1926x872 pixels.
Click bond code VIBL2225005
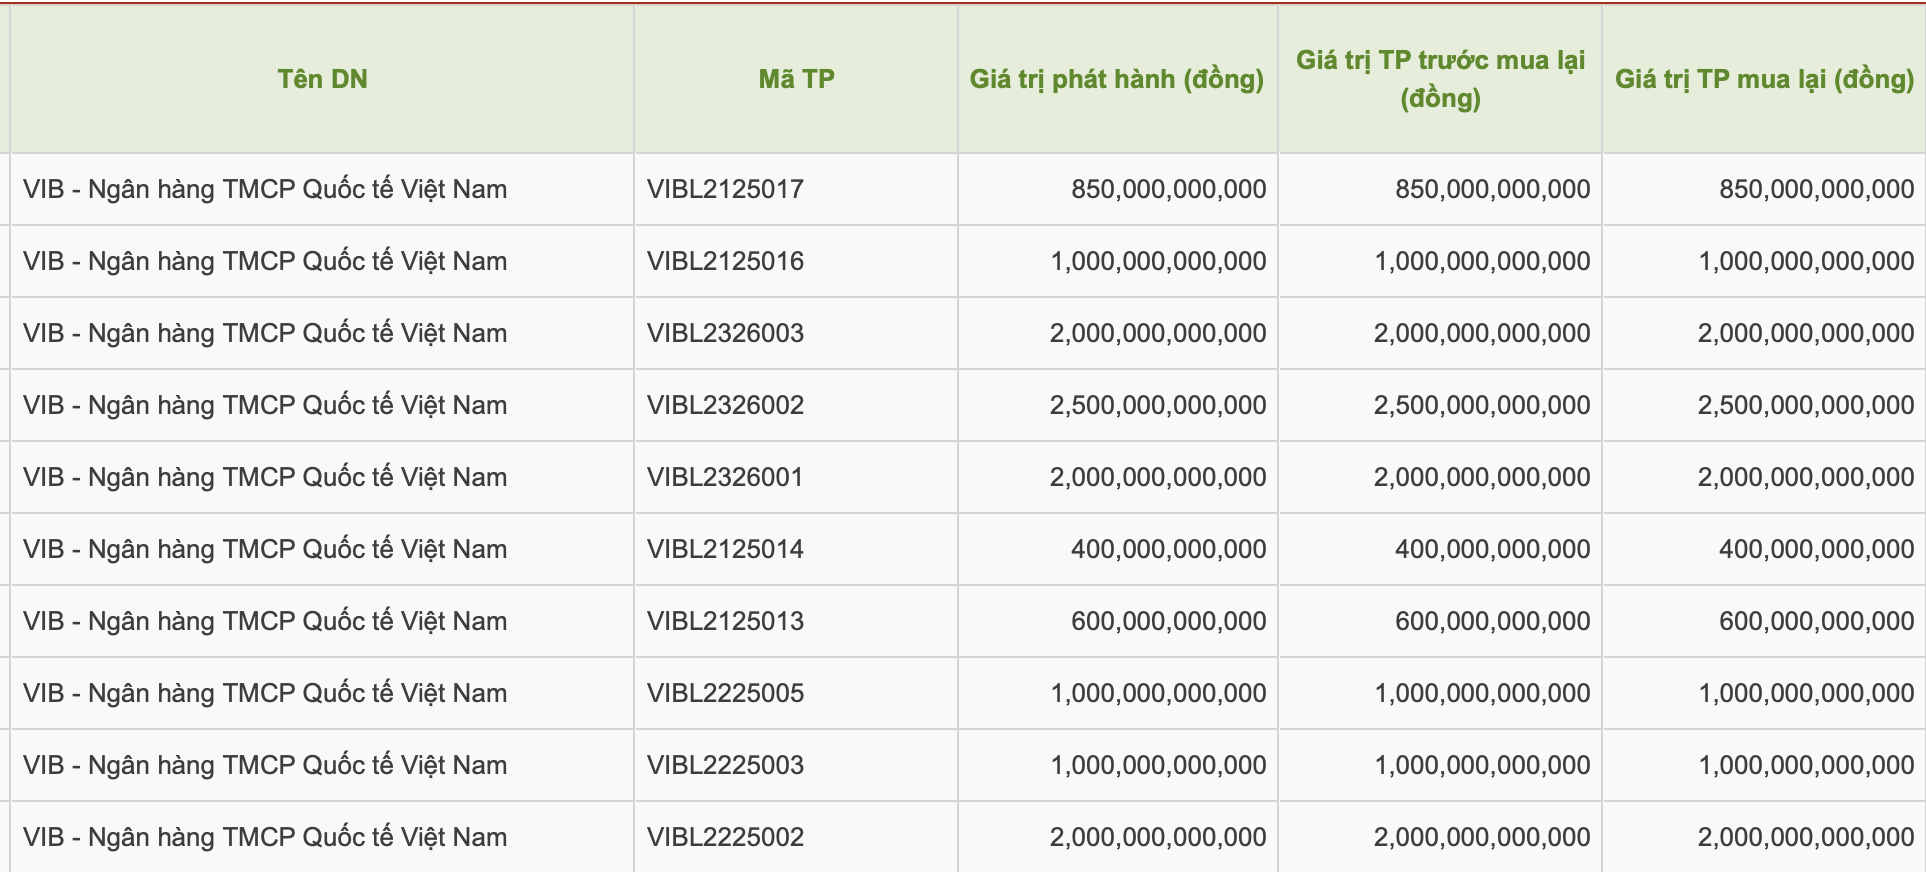pyautogui.click(x=725, y=693)
